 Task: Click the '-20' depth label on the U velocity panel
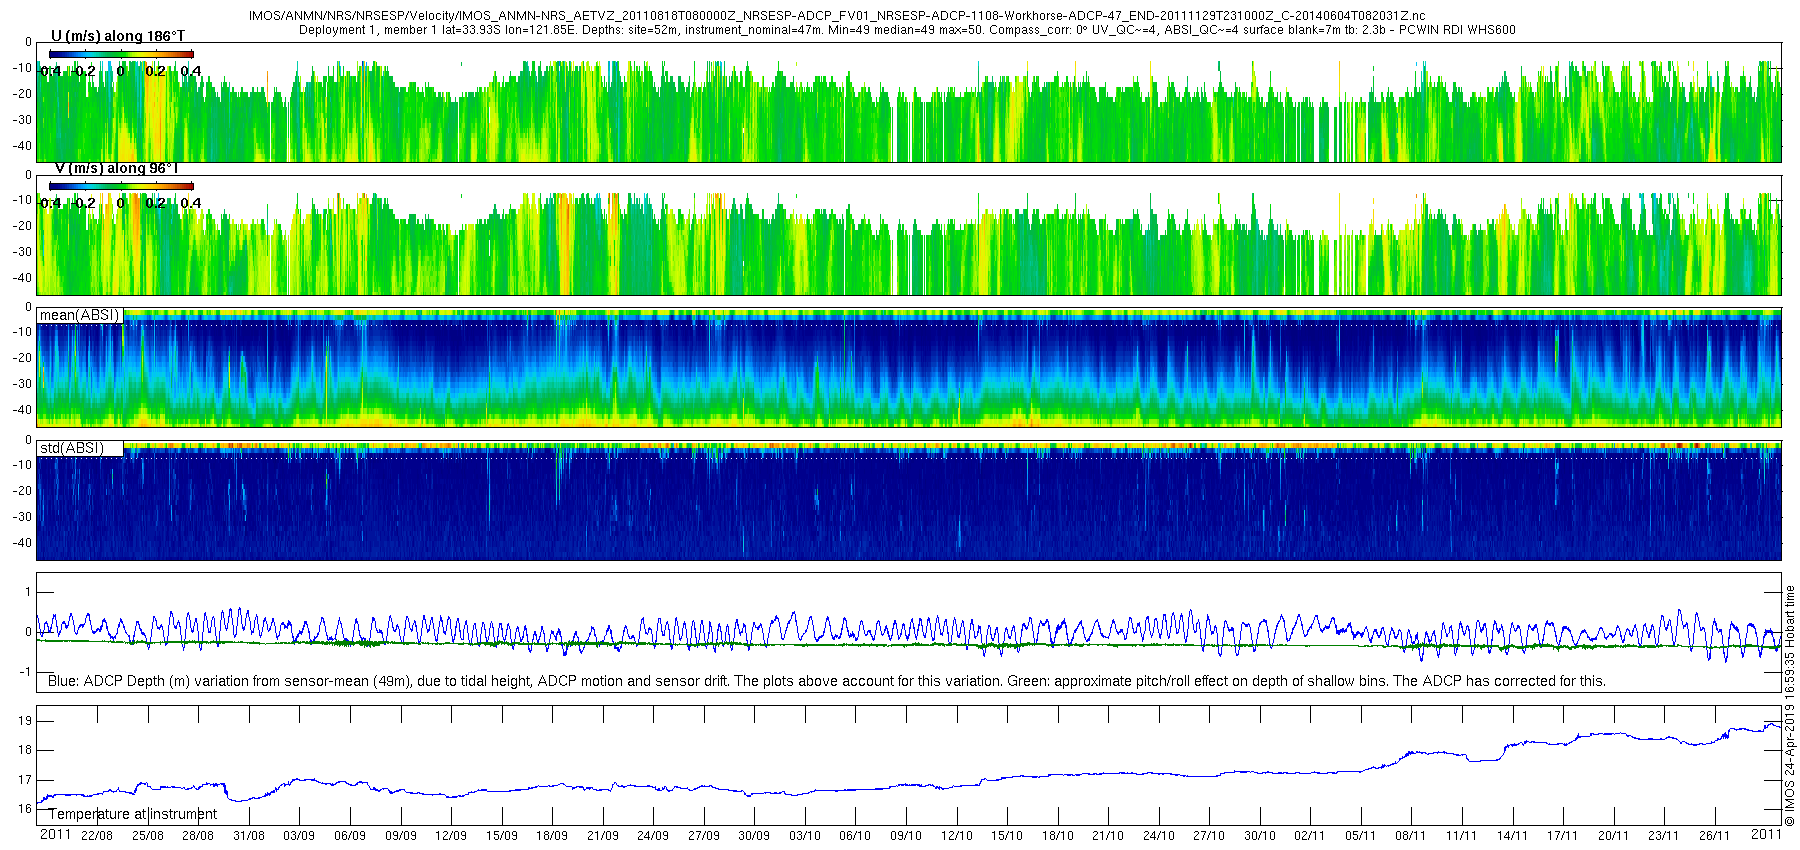(x=22, y=94)
